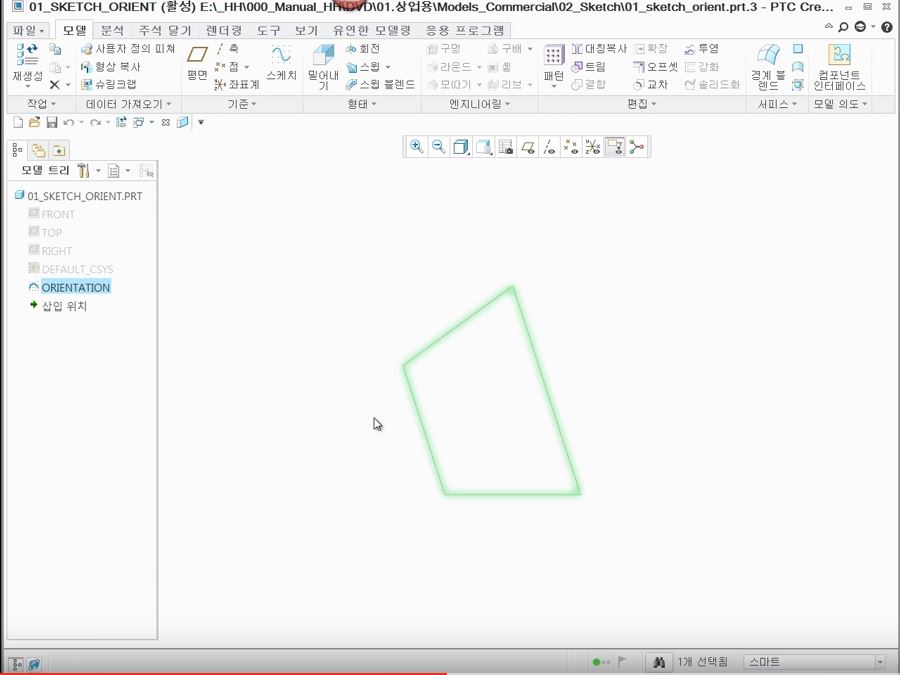Expand the 엔지니어링 group dropdown

tap(479, 104)
